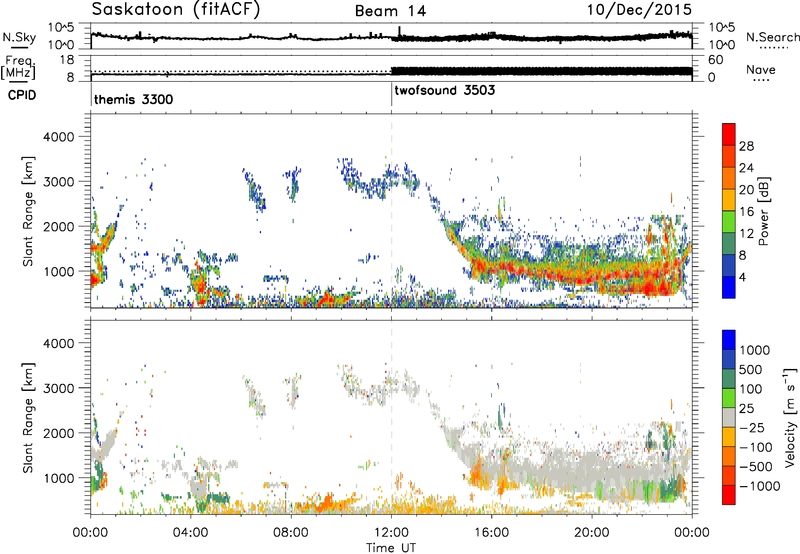Screen dimensions: 800x554
Task: Click the gray segment of the velocity color bar
Action: [x=729, y=418]
